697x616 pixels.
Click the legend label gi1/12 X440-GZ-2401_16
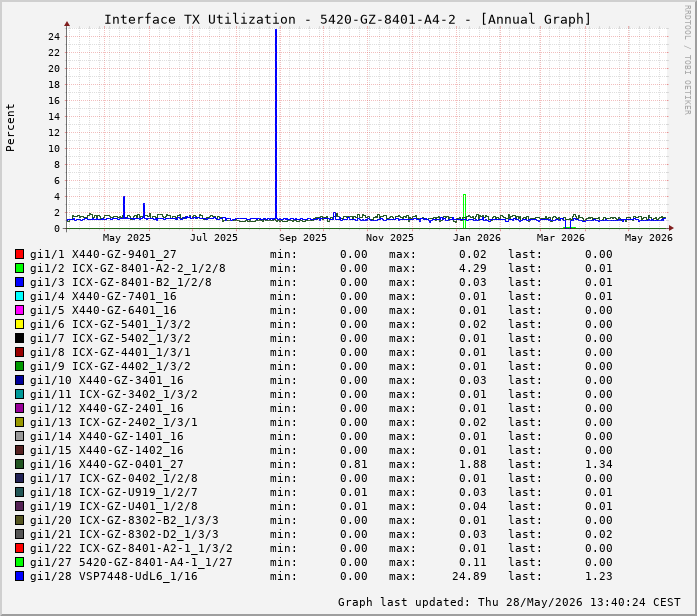point(107,408)
